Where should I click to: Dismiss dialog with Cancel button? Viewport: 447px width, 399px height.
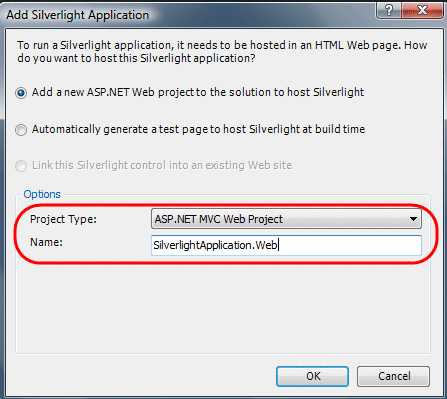[393, 376]
